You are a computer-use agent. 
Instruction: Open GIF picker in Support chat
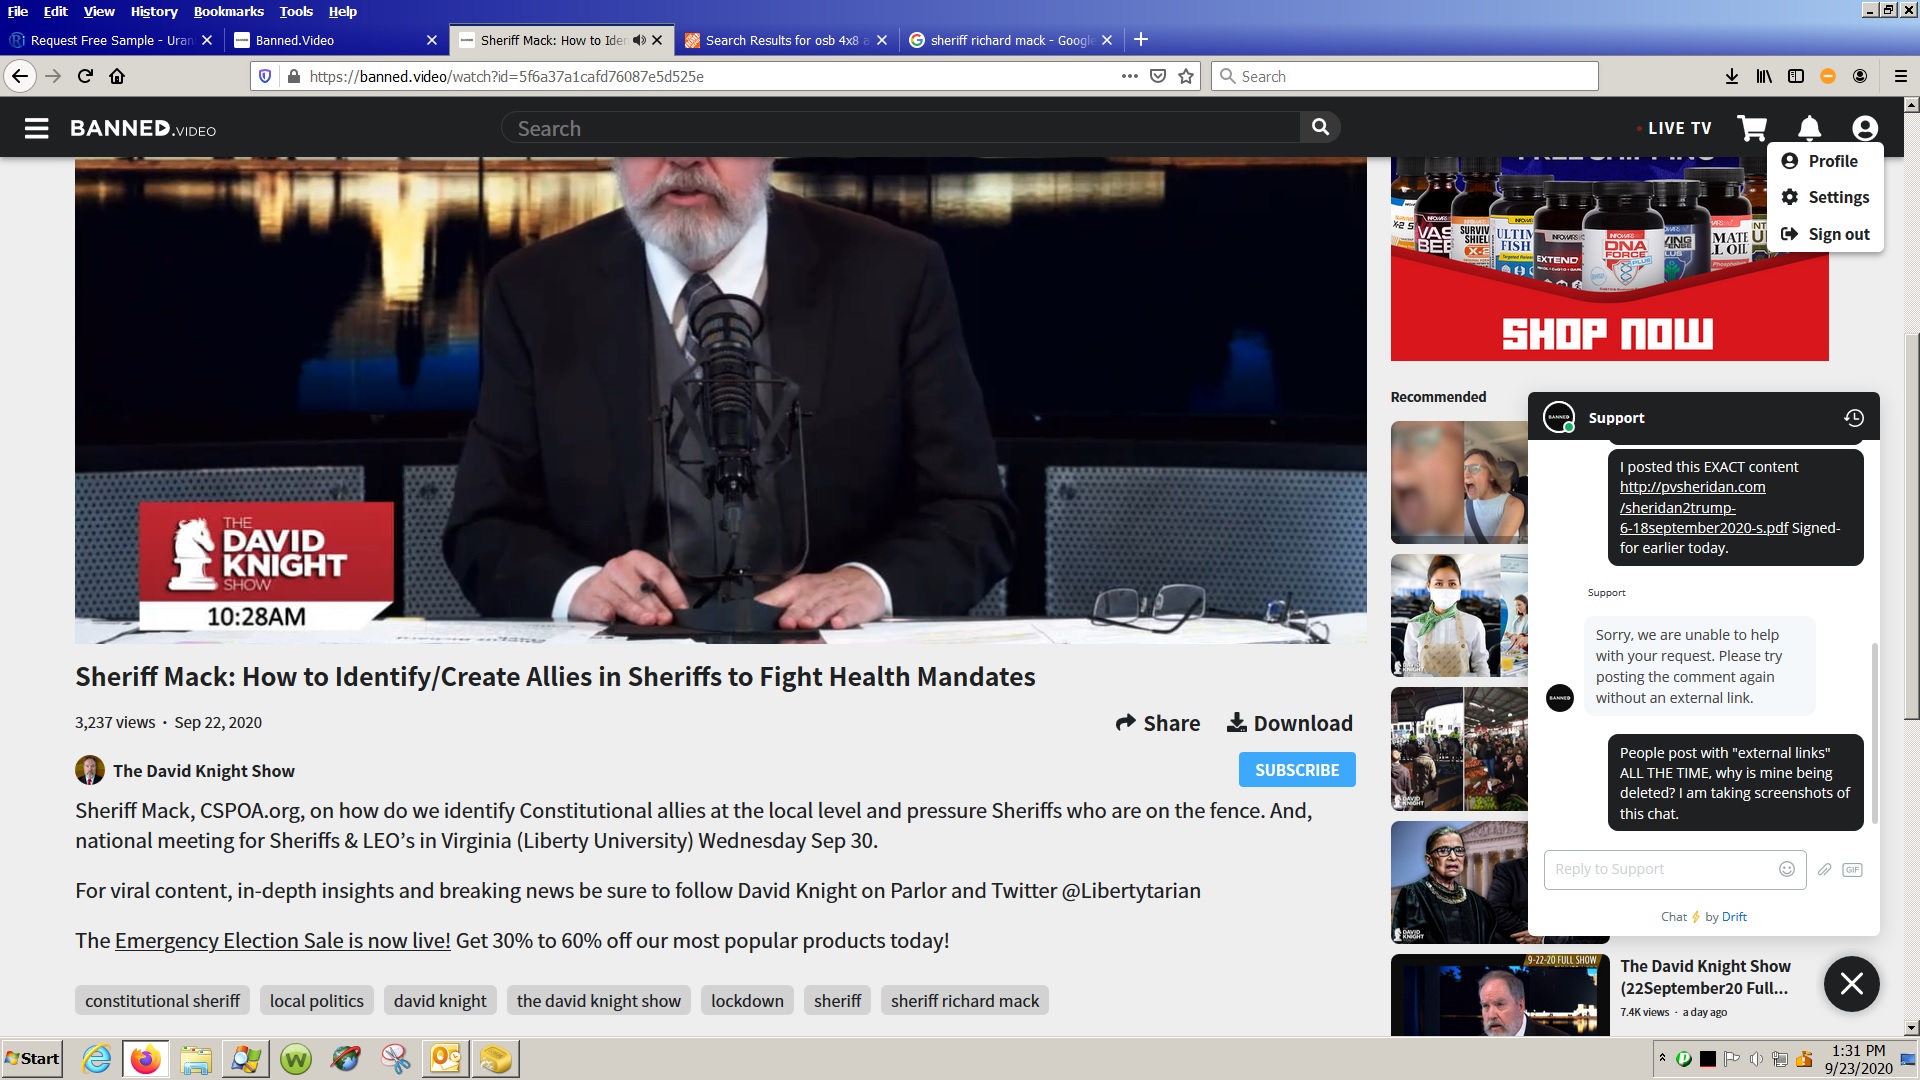[1852, 869]
